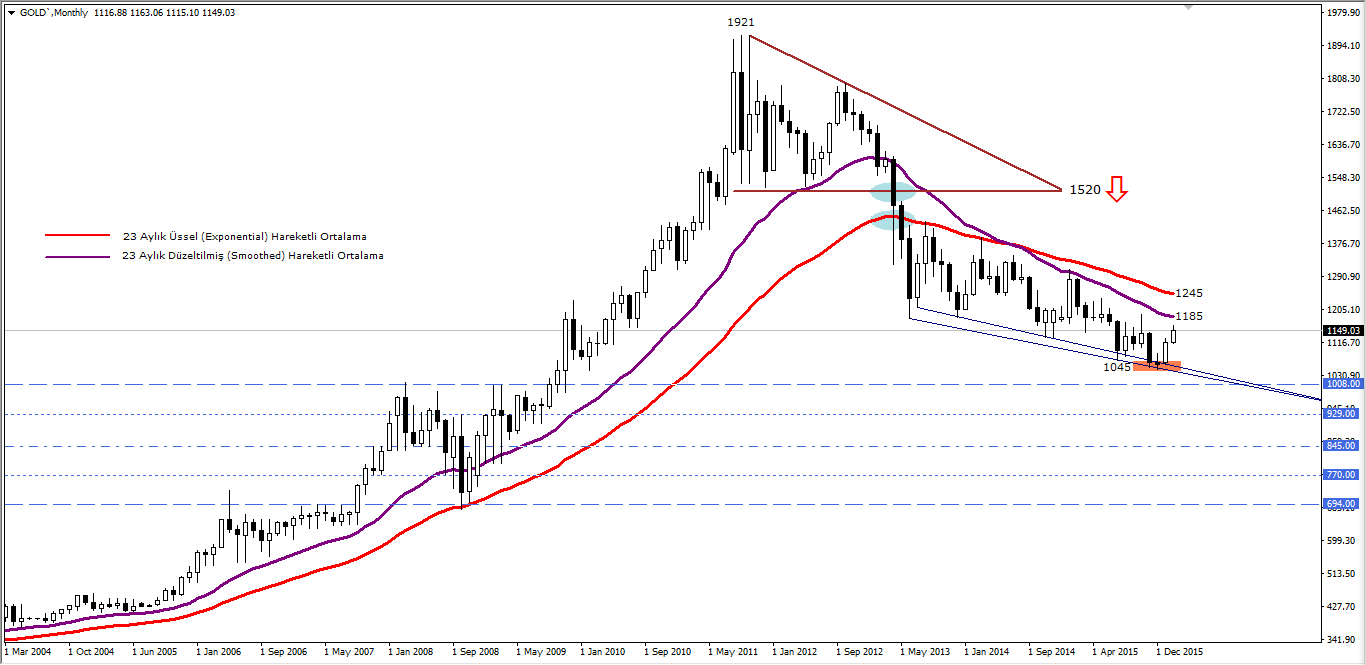The image size is (1366, 665).
Task: Click the 929.00 horizontal level price tag
Action: (1341, 414)
